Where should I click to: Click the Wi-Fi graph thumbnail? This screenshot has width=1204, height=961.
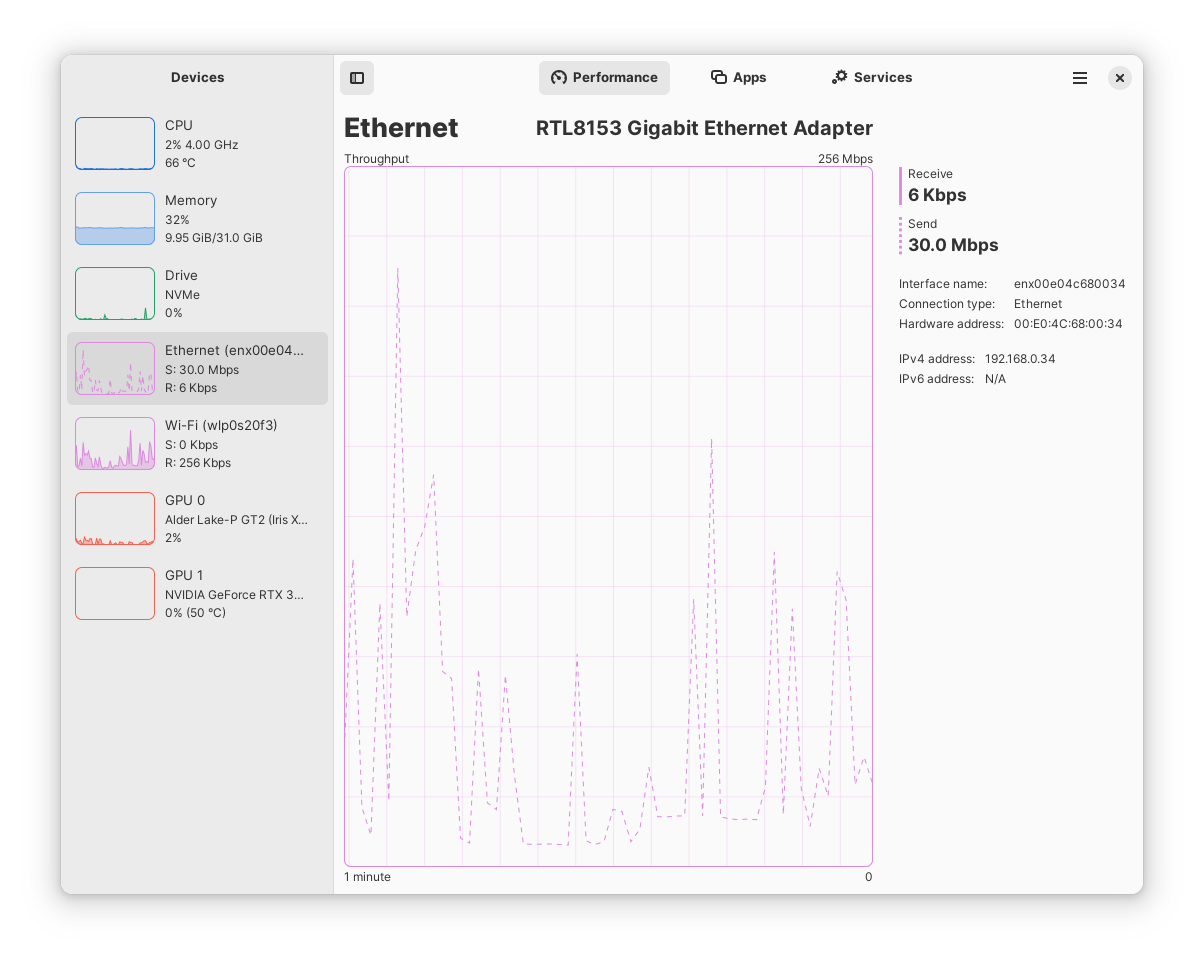[x=115, y=444]
